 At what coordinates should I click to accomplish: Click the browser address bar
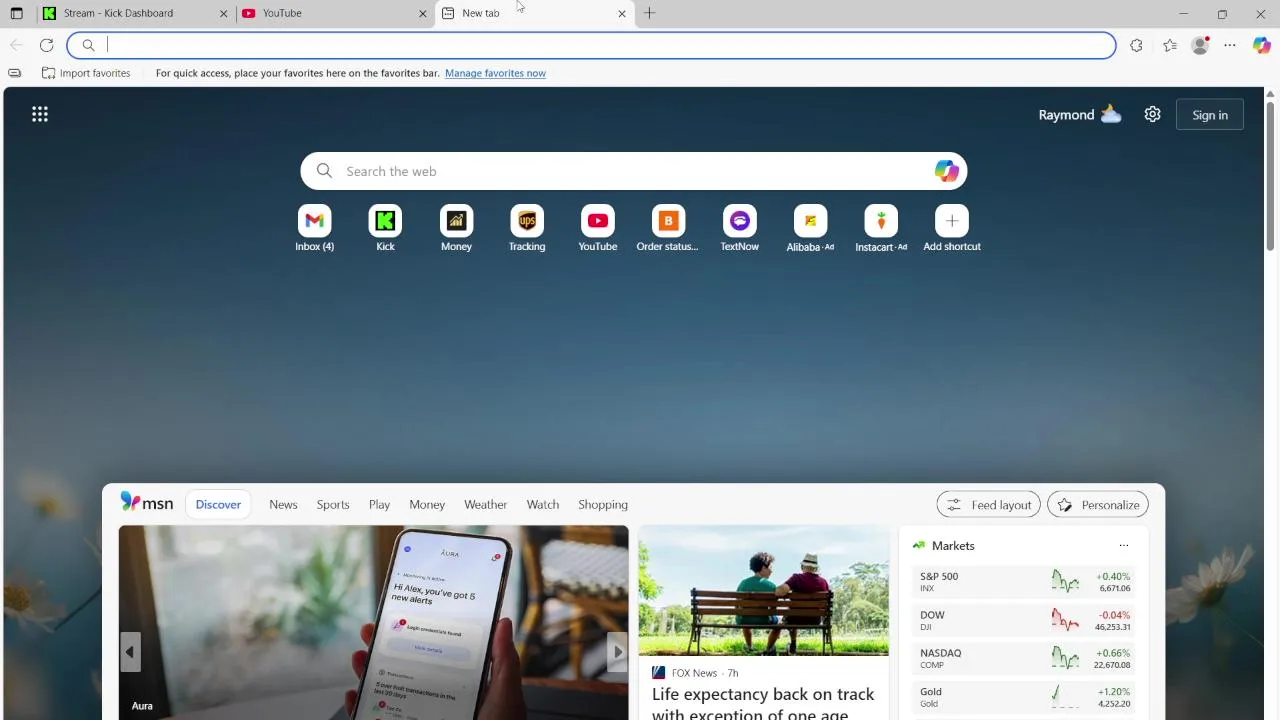pos(591,45)
